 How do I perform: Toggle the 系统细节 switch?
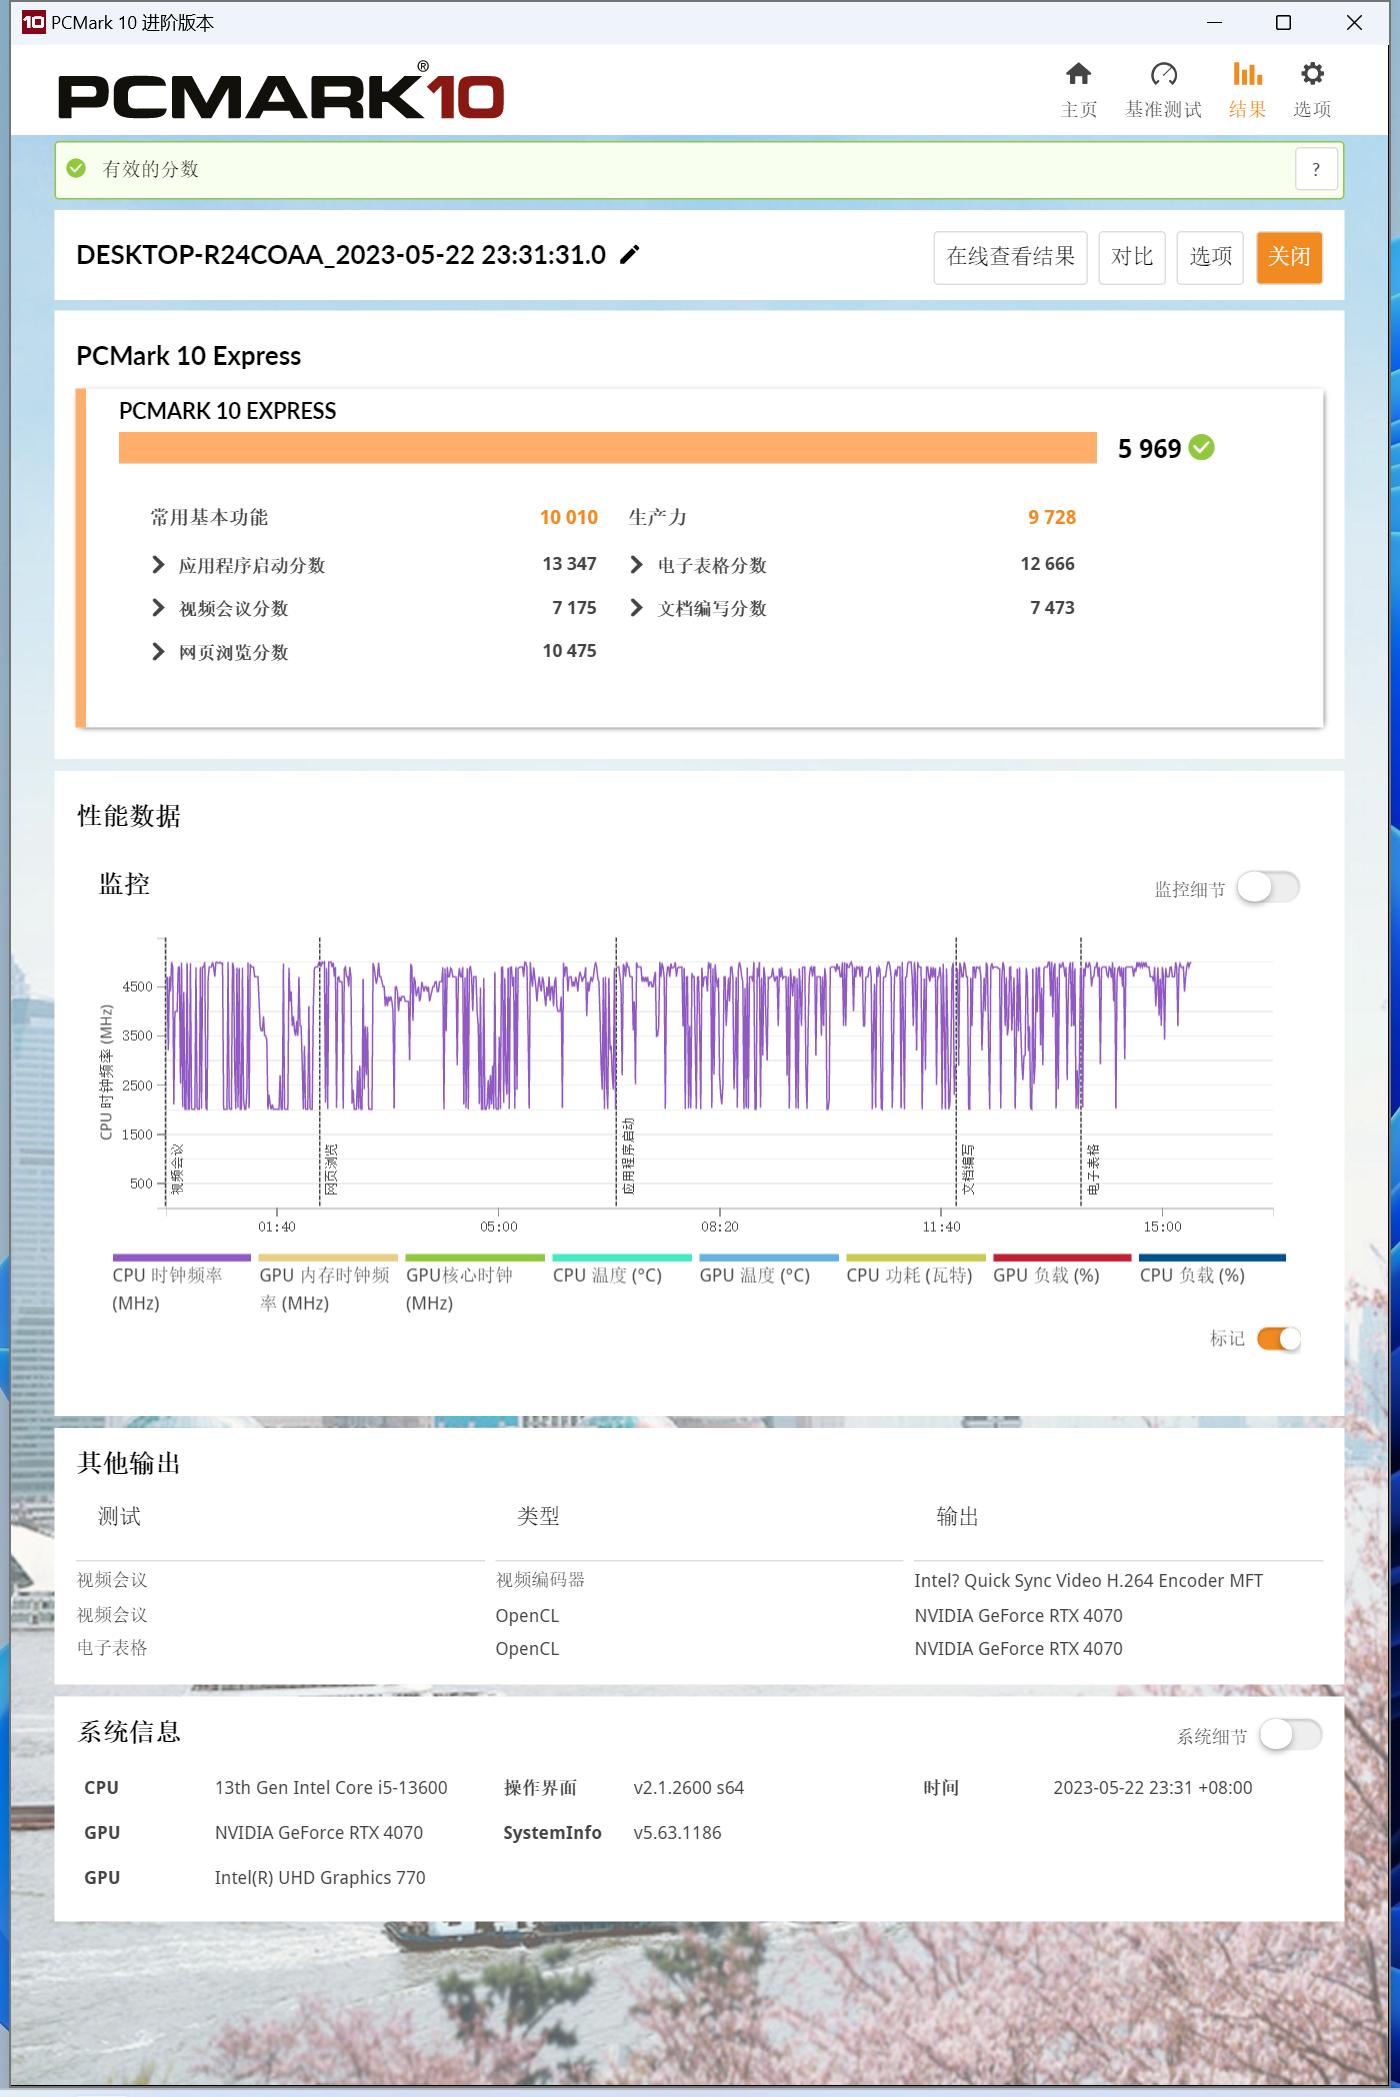1290,1735
